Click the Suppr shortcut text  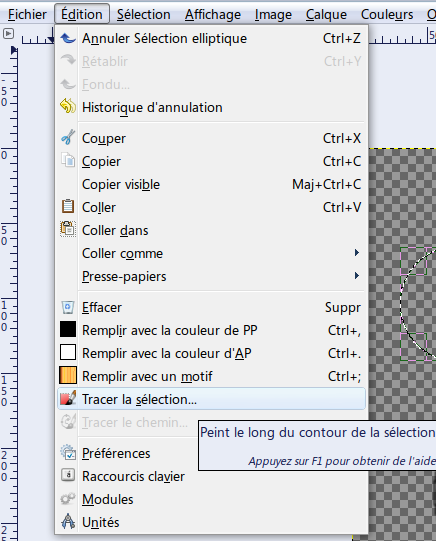(343, 308)
